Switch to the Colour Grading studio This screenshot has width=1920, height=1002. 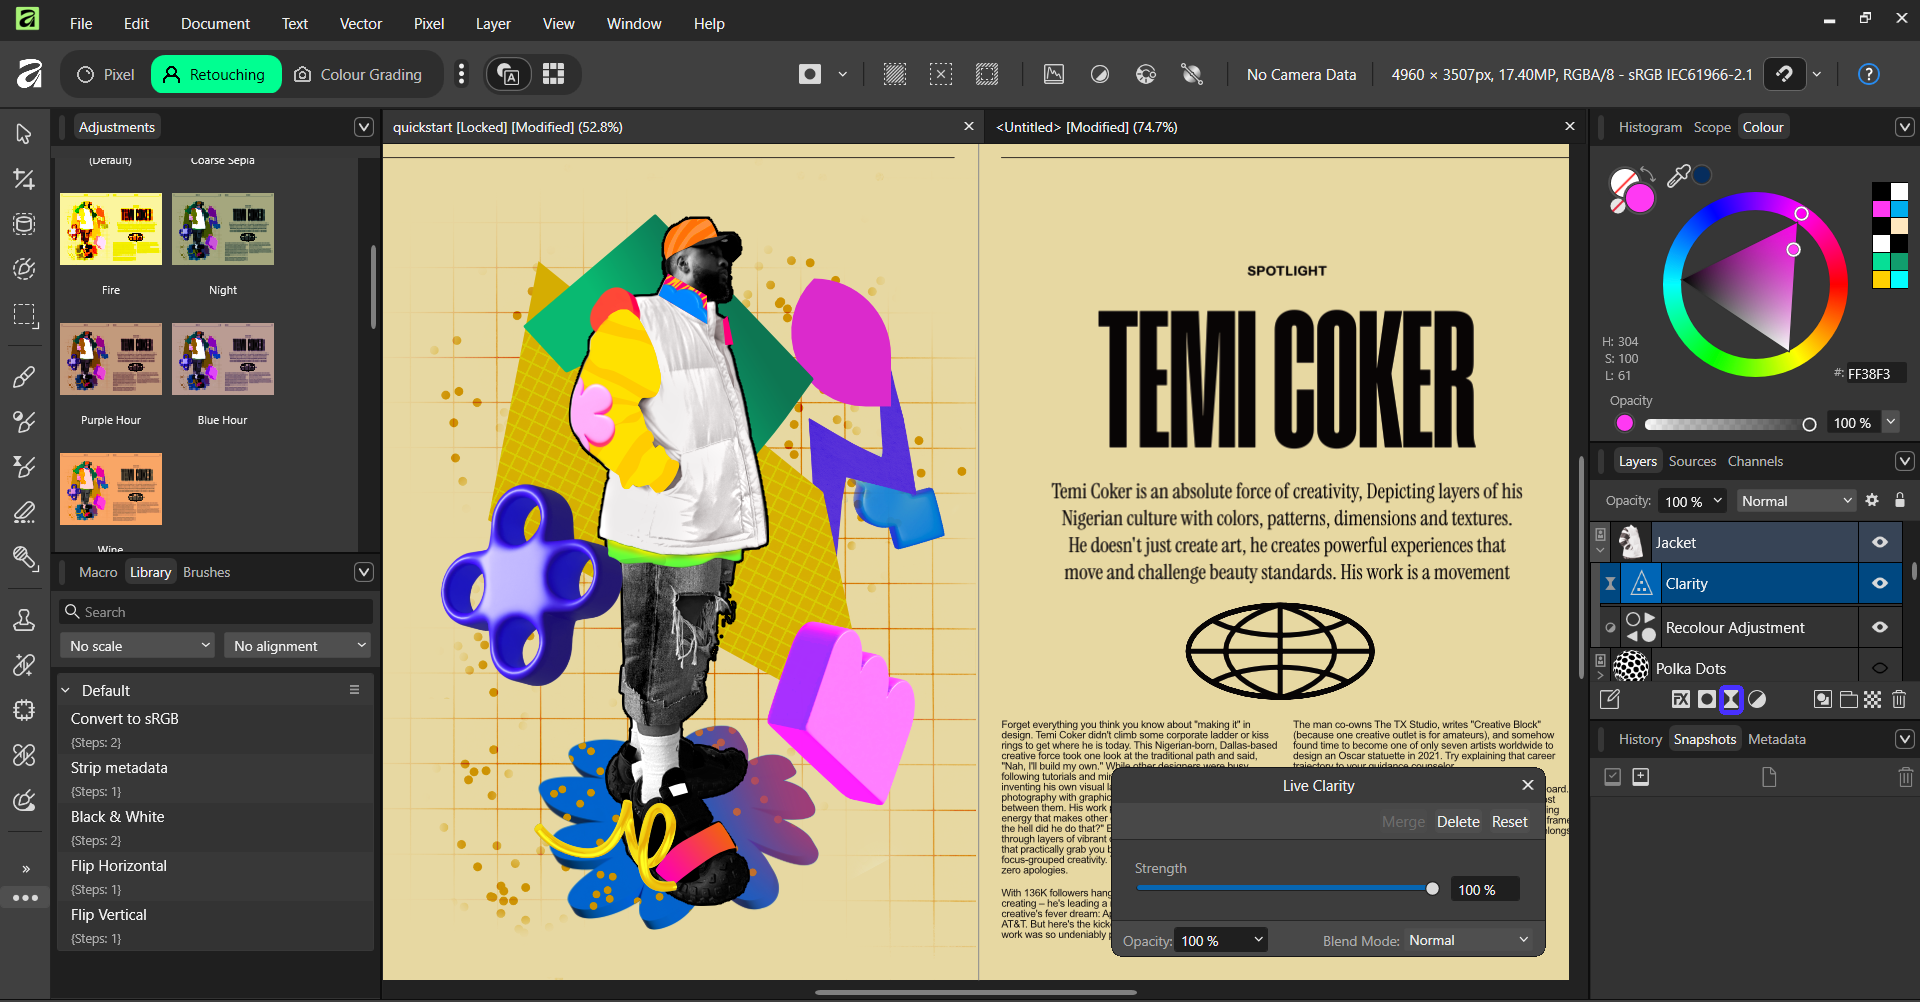pyautogui.click(x=358, y=75)
